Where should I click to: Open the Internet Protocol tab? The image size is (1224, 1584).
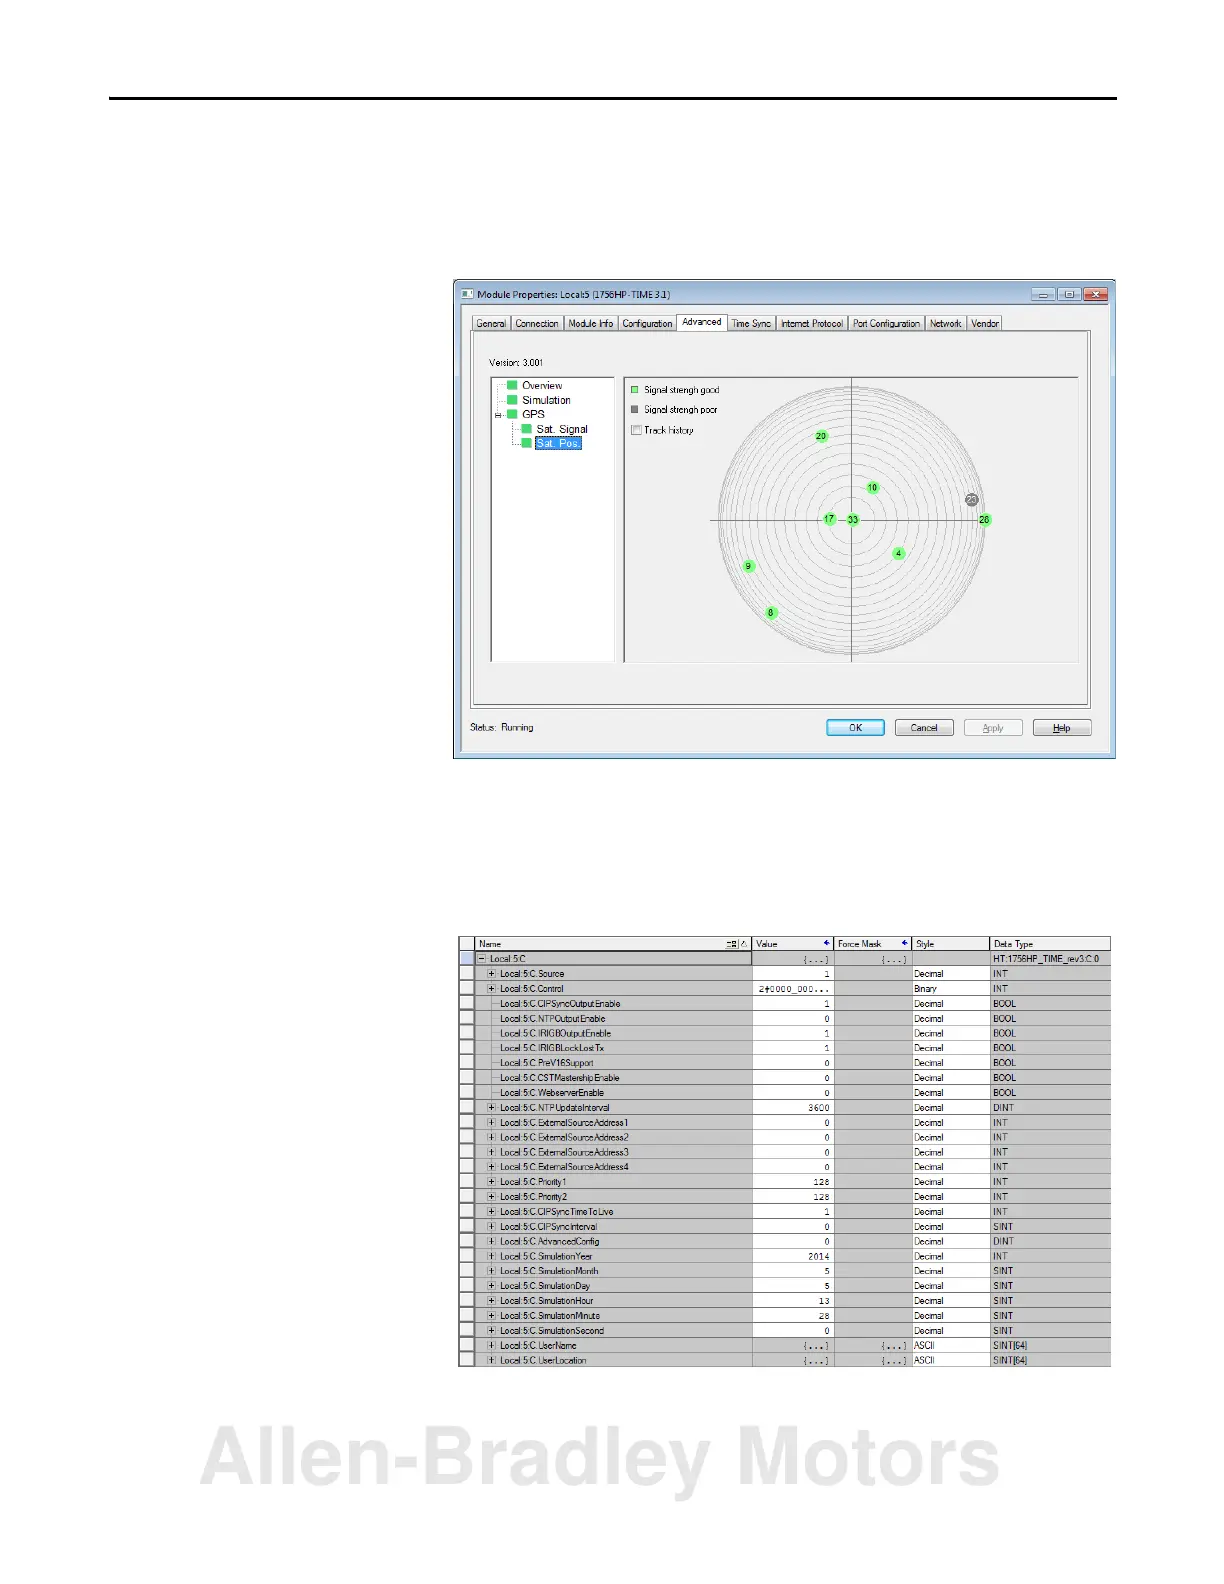[x=812, y=324]
